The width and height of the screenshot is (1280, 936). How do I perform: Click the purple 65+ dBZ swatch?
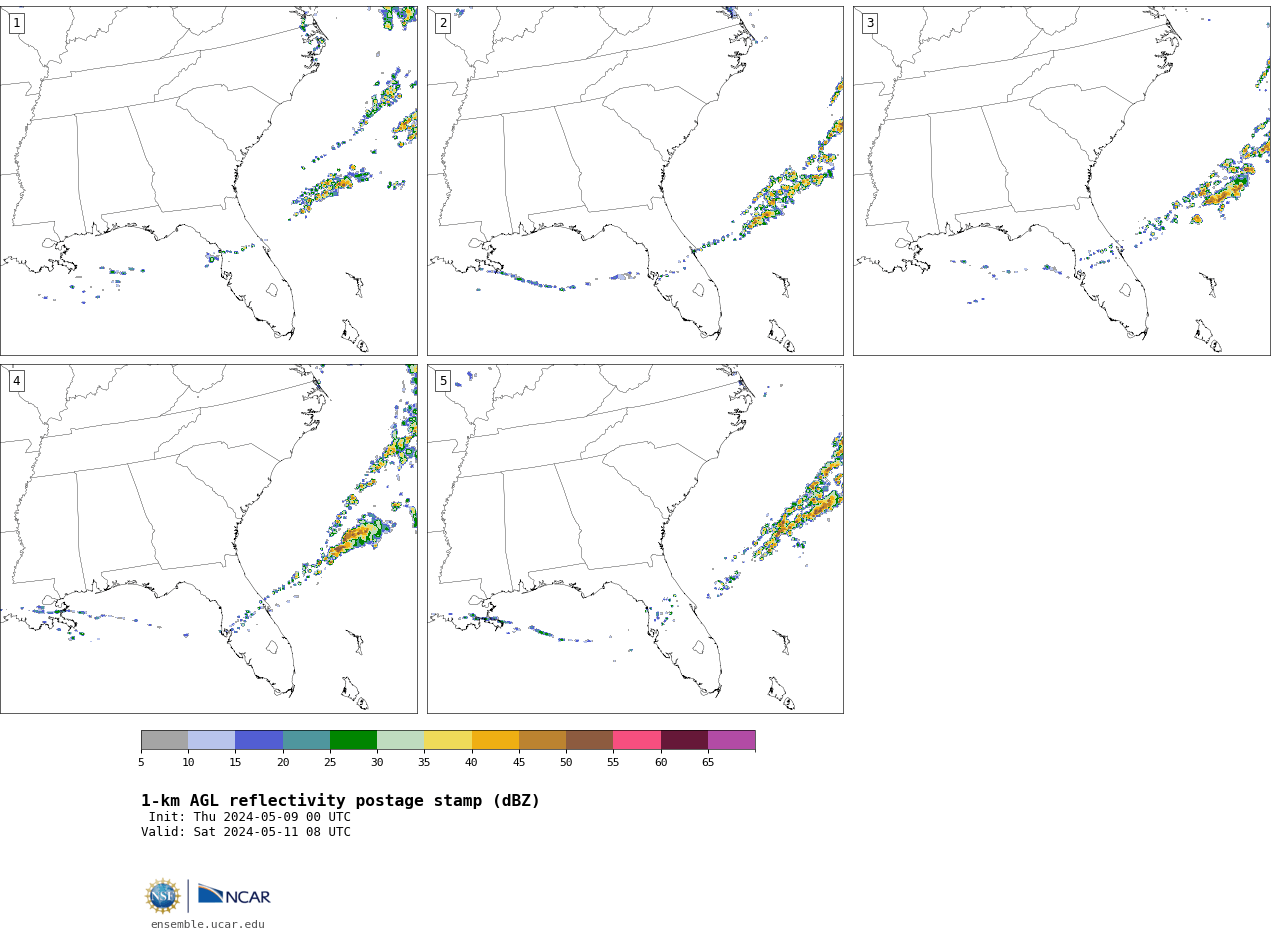tap(732, 740)
